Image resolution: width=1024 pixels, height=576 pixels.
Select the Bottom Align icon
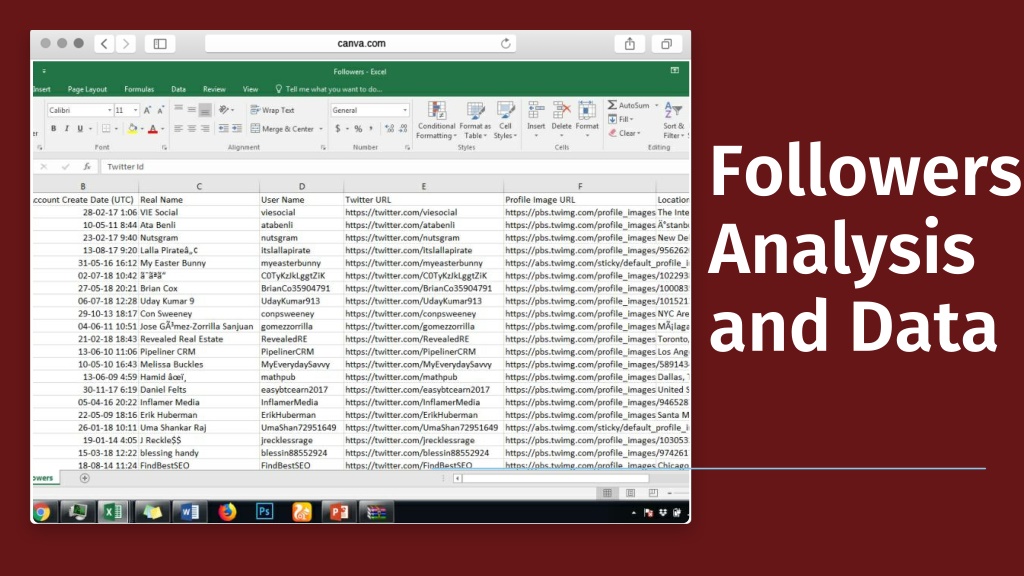(205, 110)
